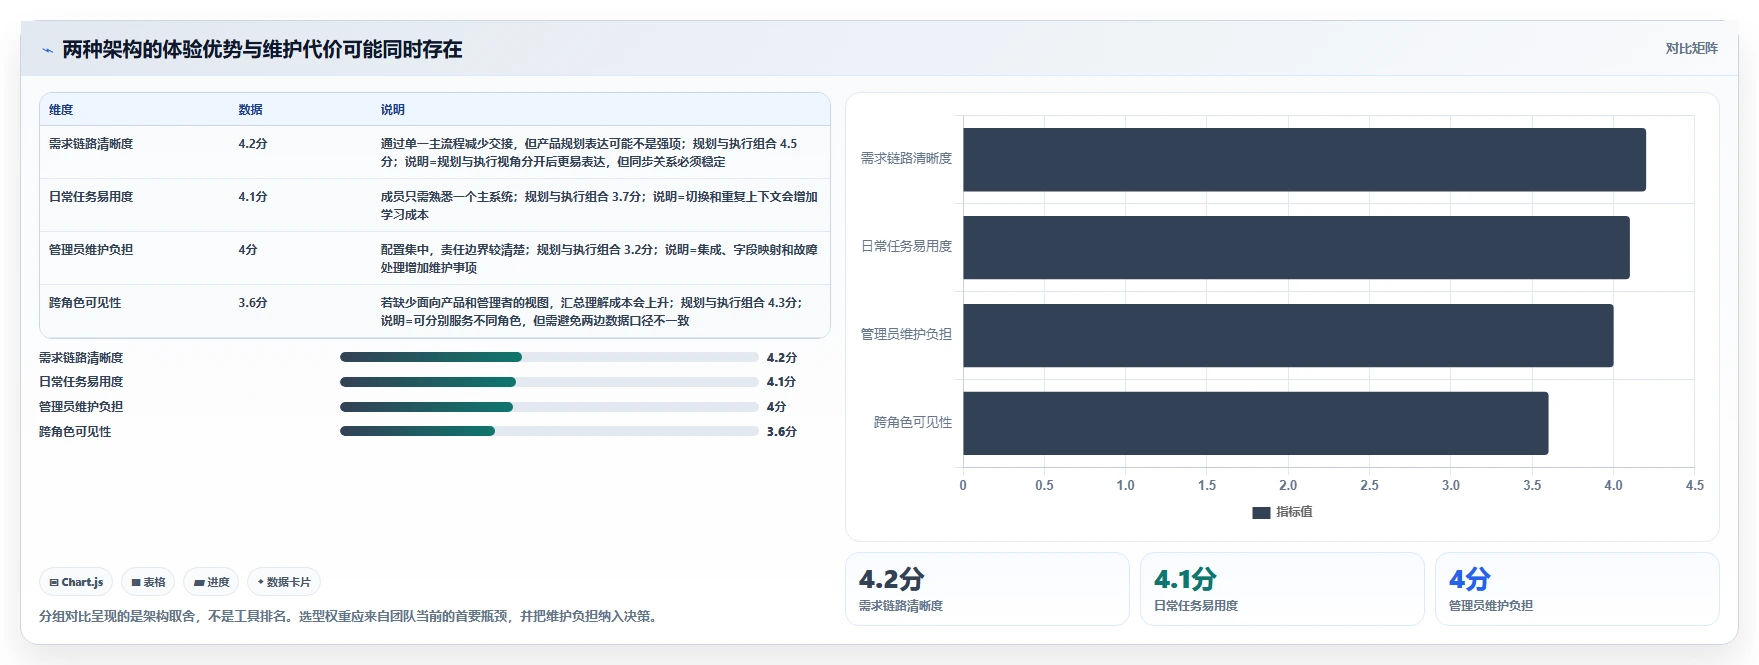This screenshot has height=665, width=1759.
Task: Click the 跨角色可见性 label beside the progress bars
Action: coord(75,432)
